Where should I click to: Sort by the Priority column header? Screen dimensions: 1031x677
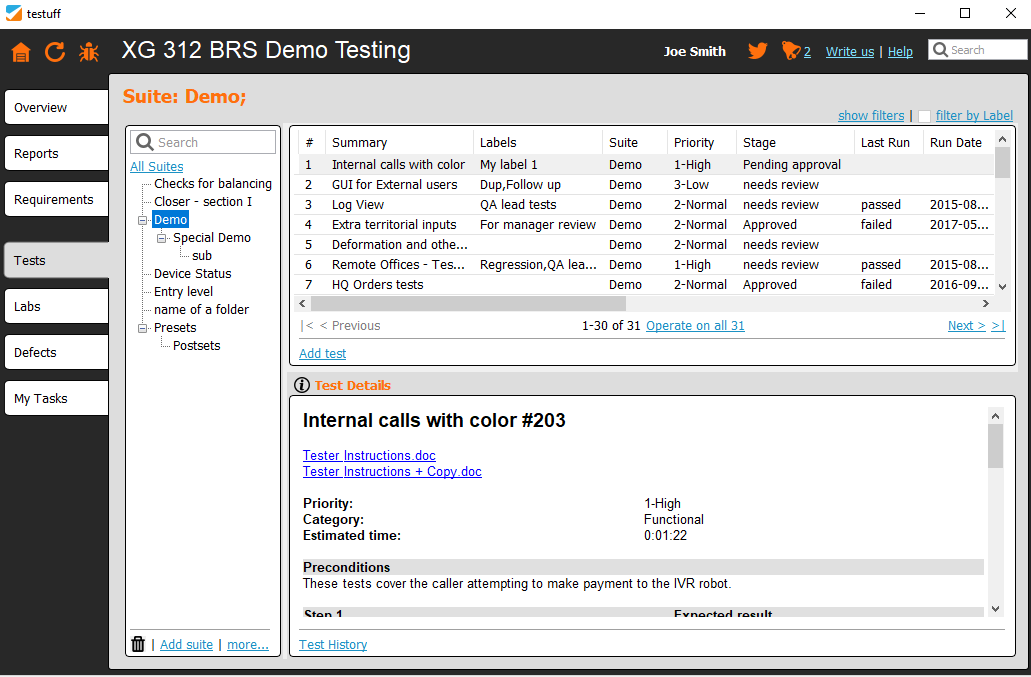click(x=702, y=143)
